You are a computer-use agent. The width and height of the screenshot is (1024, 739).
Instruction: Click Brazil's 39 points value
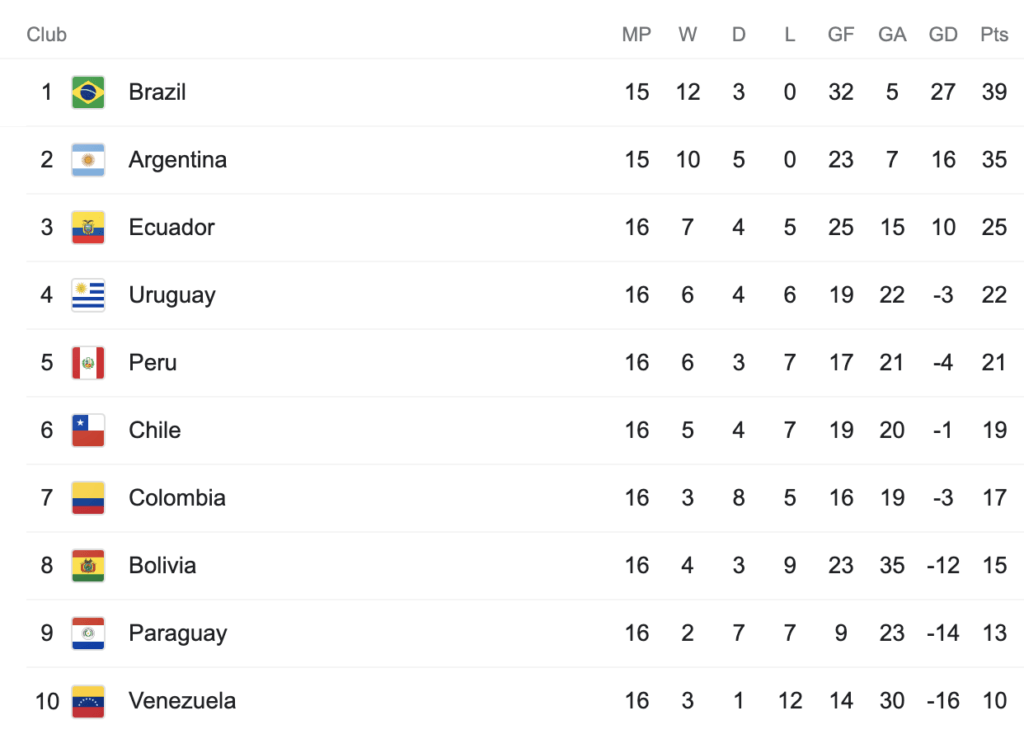pyautogui.click(x=994, y=92)
